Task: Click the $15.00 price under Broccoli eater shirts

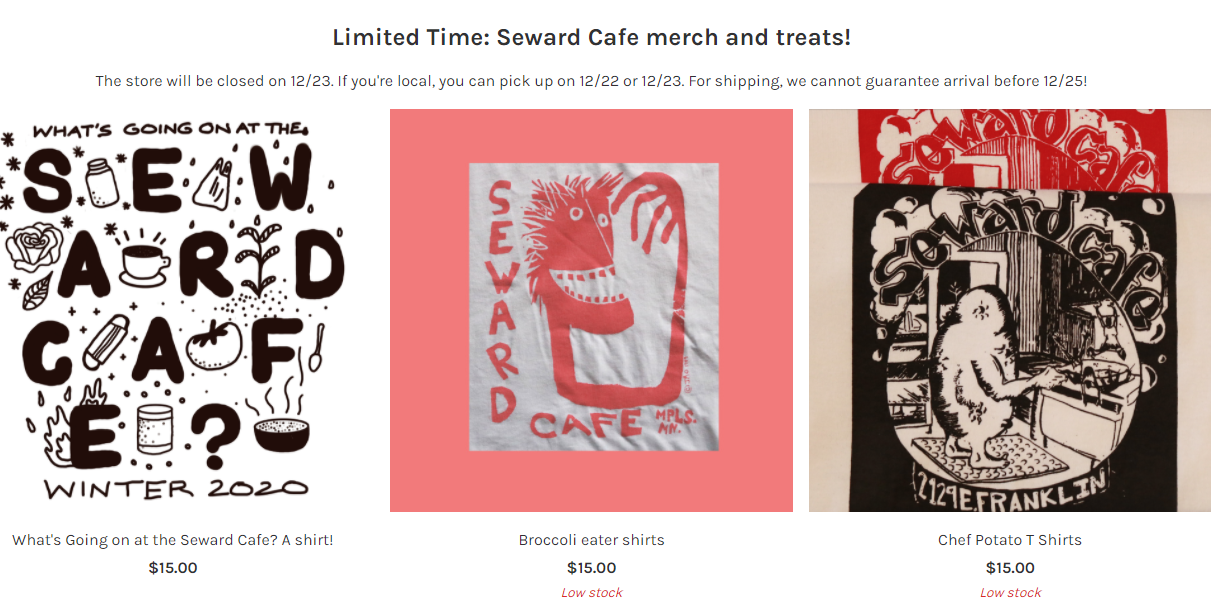Action: pyautogui.click(x=592, y=568)
